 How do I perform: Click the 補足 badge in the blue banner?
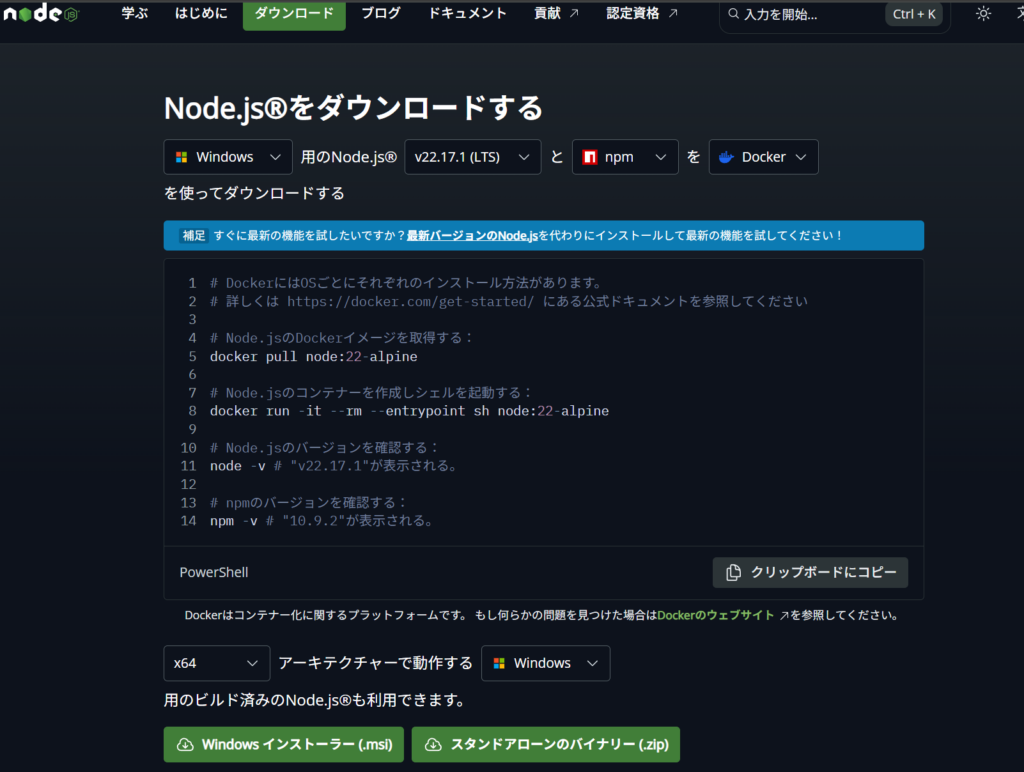[x=193, y=235]
